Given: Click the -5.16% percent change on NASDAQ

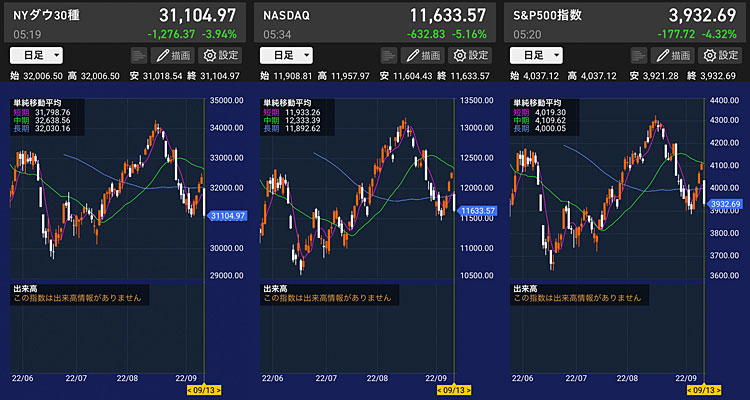Looking at the screenshot, I should point(469,34).
